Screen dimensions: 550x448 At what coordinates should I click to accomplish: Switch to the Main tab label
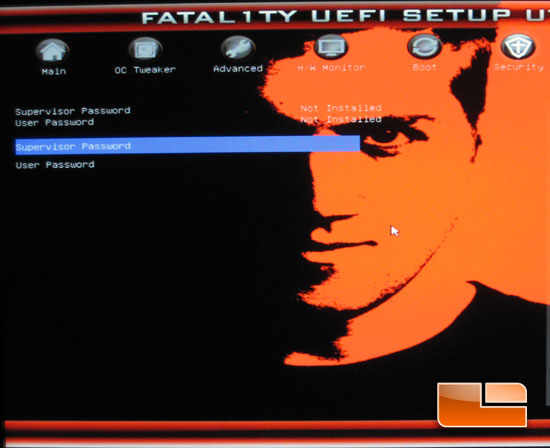[54, 72]
